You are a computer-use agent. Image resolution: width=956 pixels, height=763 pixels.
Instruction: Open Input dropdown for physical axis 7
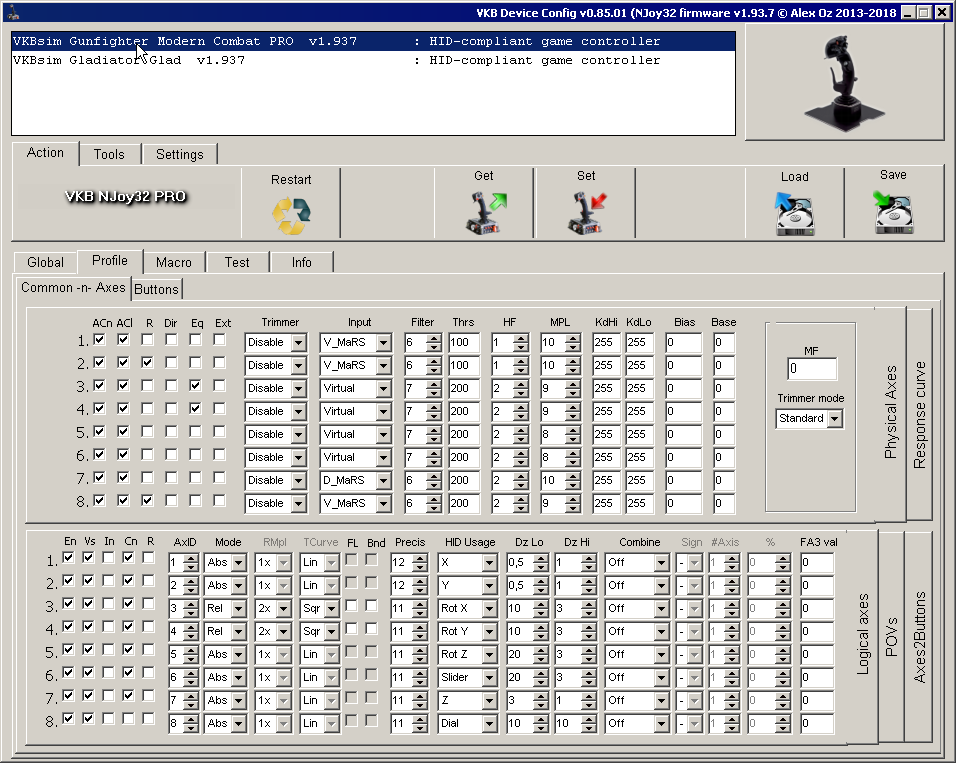point(383,480)
